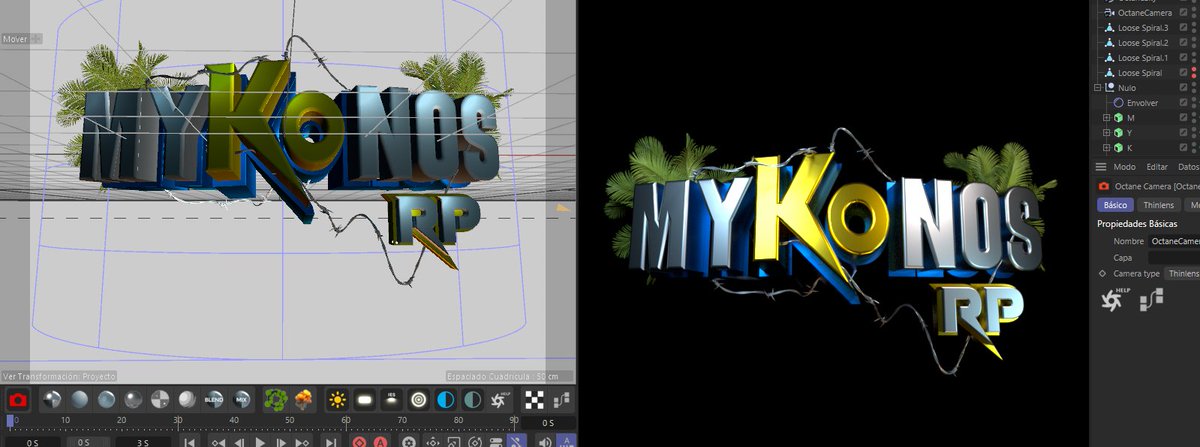The width and height of the screenshot is (1200, 447).
Task: Click the checkerboard texture icon
Action: coord(536,400)
